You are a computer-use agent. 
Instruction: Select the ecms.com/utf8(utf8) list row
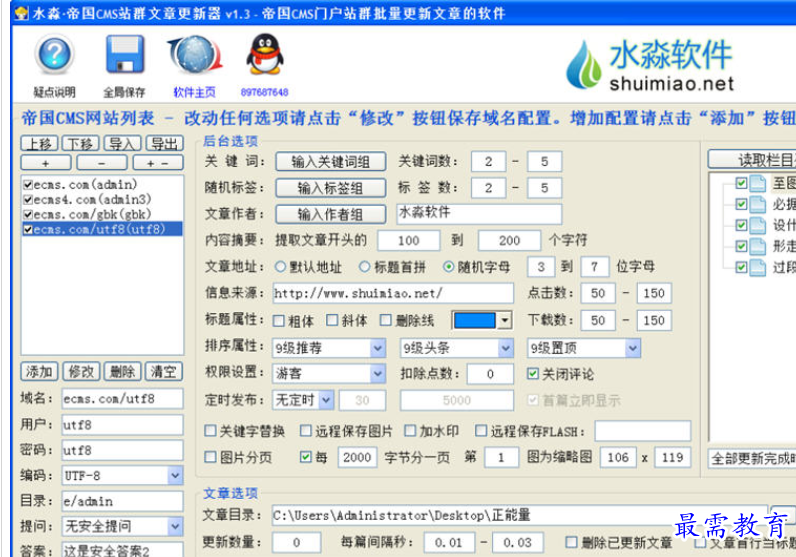[102, 229]
